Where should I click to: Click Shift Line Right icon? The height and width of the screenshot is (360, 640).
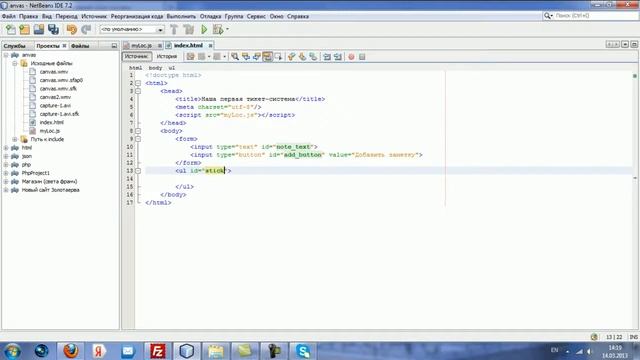[338, 57]
